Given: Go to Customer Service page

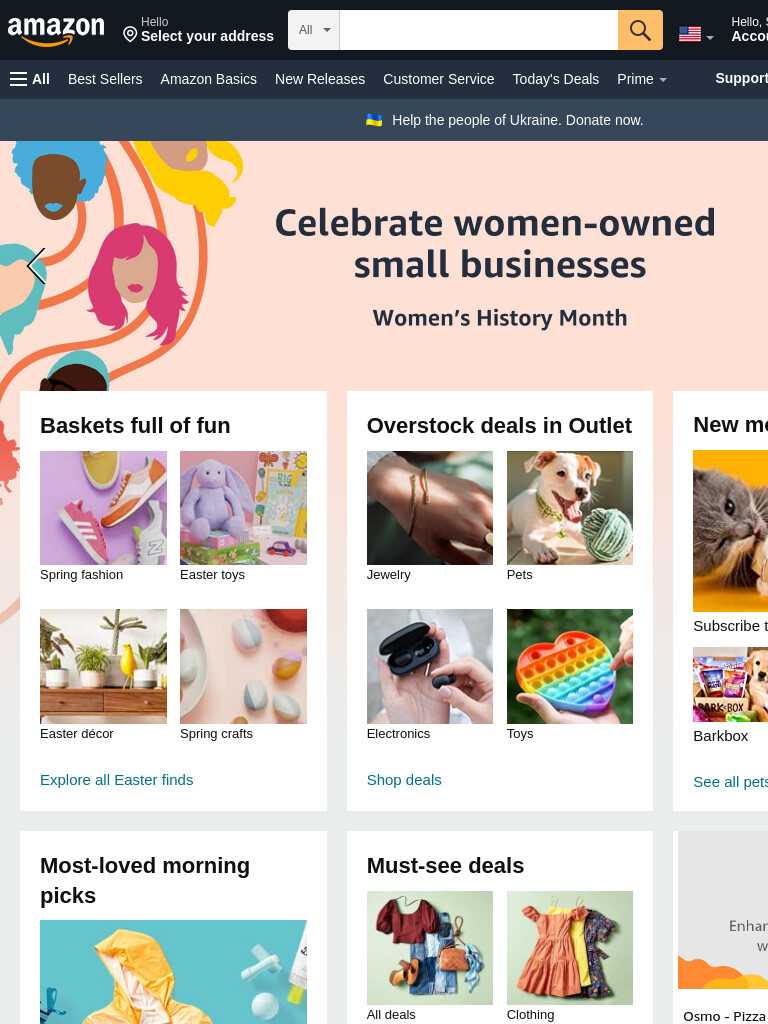Looking at the screenshot, I should (439, 79).
